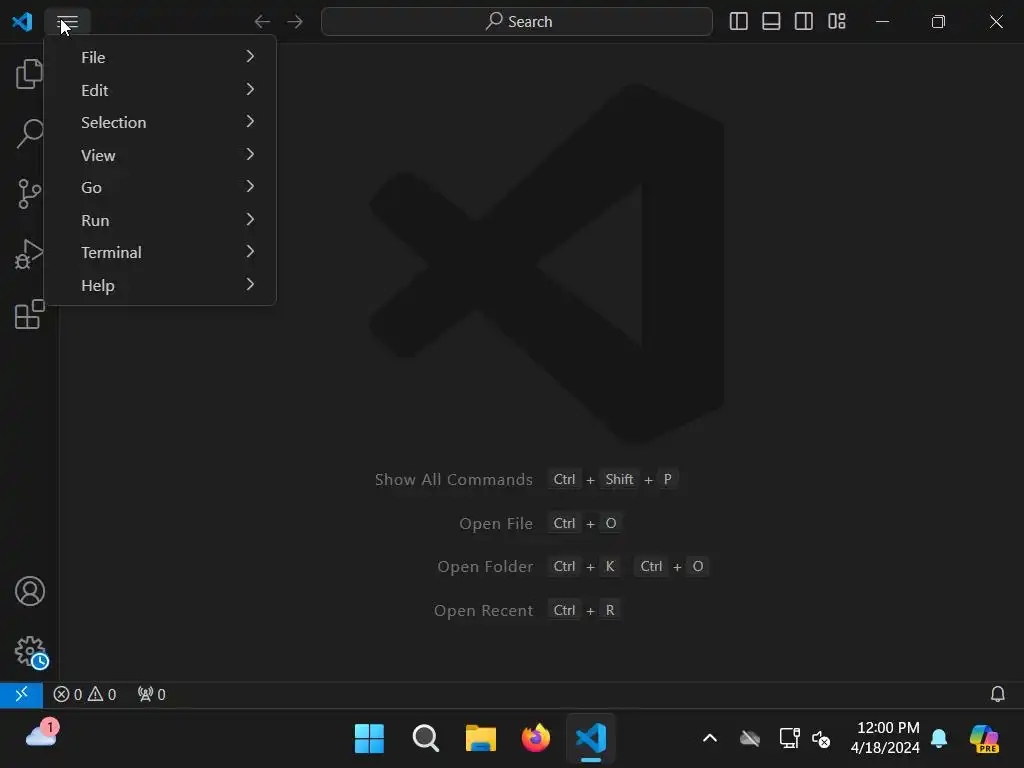Open the Manage gear icon
This screenshot has height=768, width=1024.
tap(31, 652)
